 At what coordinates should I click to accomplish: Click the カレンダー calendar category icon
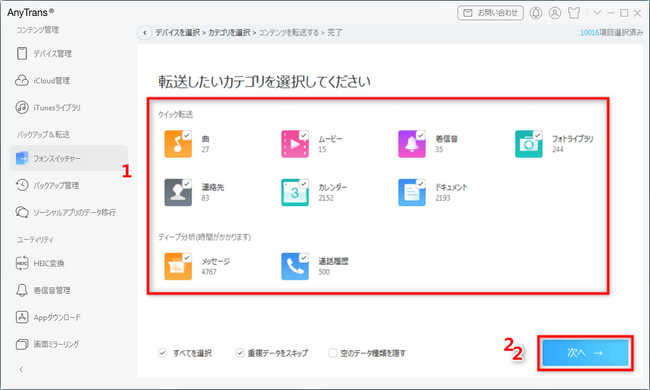click(295, 192)
